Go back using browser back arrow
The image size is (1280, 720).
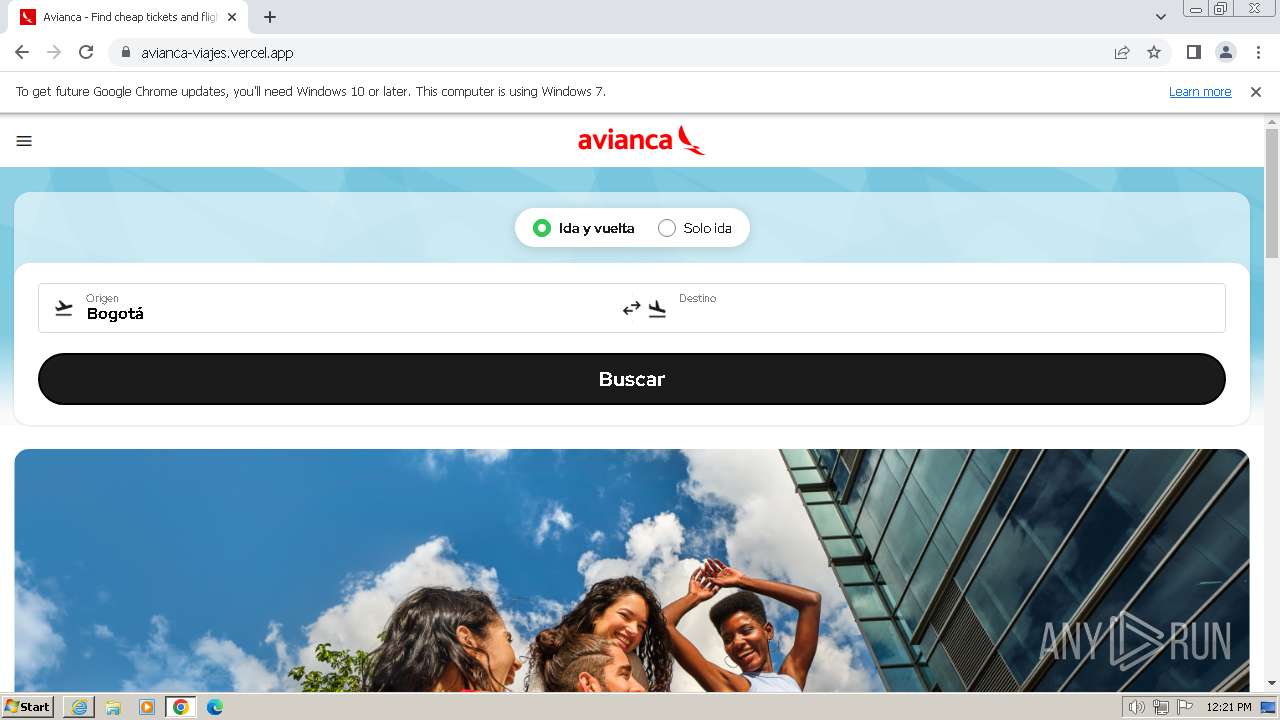point(22,53)
